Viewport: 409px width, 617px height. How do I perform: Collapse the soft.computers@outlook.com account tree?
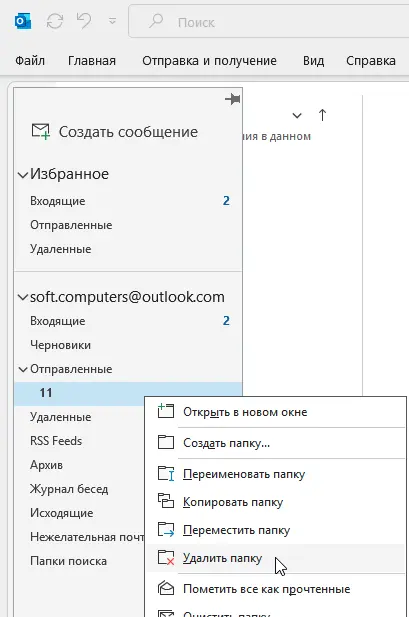pos(23,297)
